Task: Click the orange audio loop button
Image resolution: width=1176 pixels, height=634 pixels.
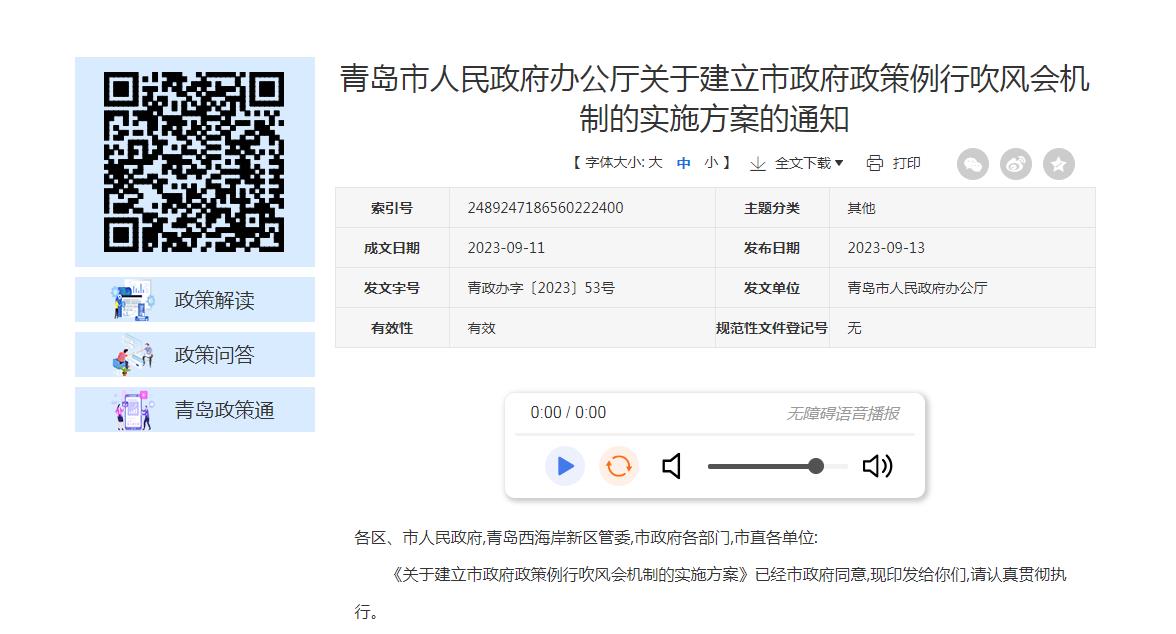Action: pyautogui.click(x=619, y=466)
